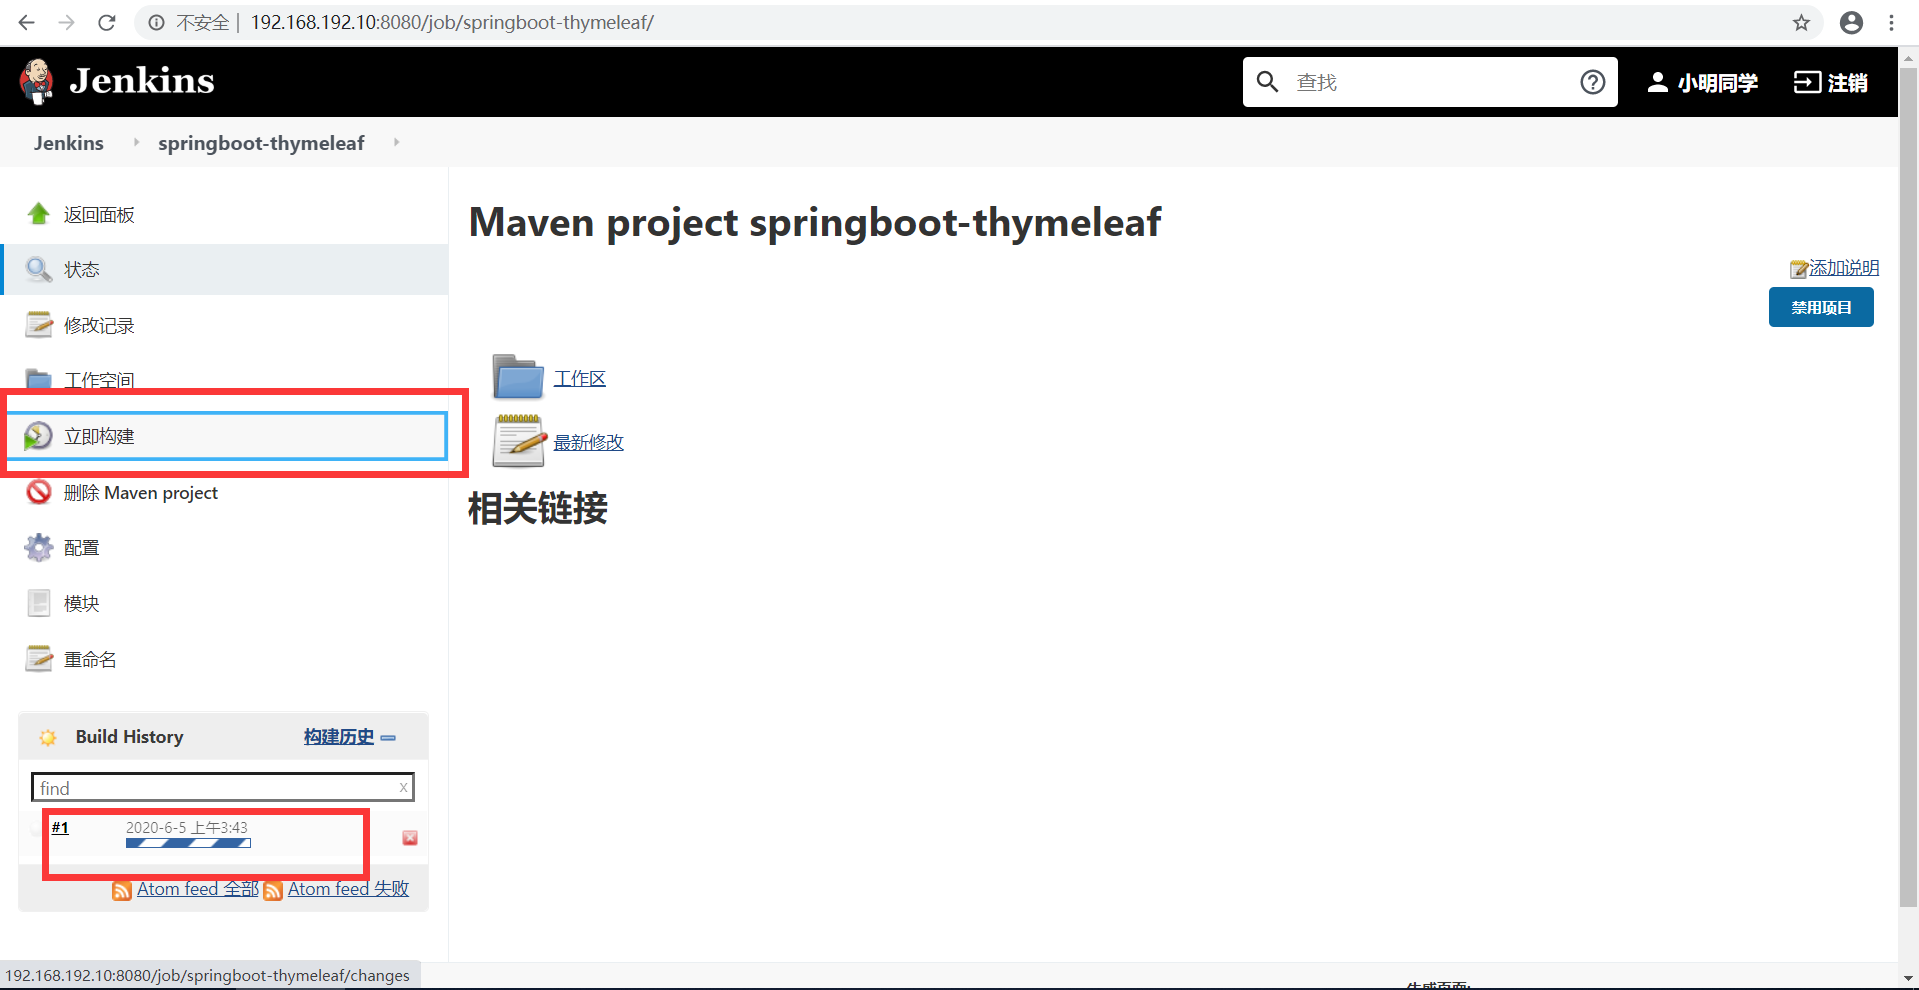Viewport: 1919px width, 990px height.
Task: Click the Jenkins breadcrumb link
Action: point(68,143)
